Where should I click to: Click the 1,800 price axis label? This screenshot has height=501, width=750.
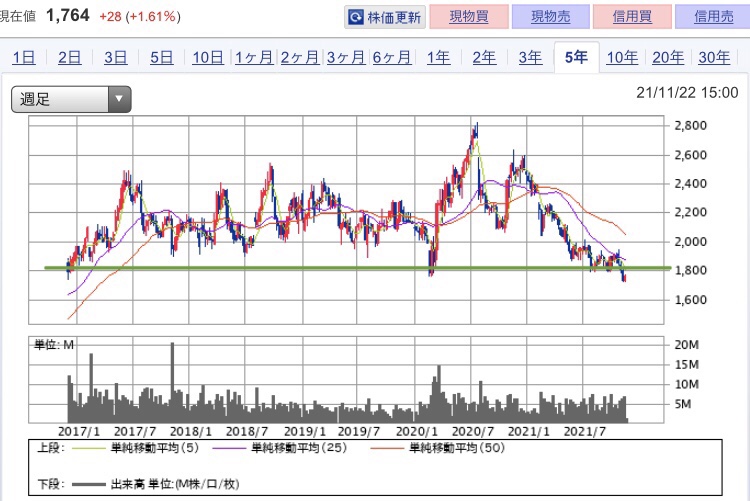tap(690, 270)
